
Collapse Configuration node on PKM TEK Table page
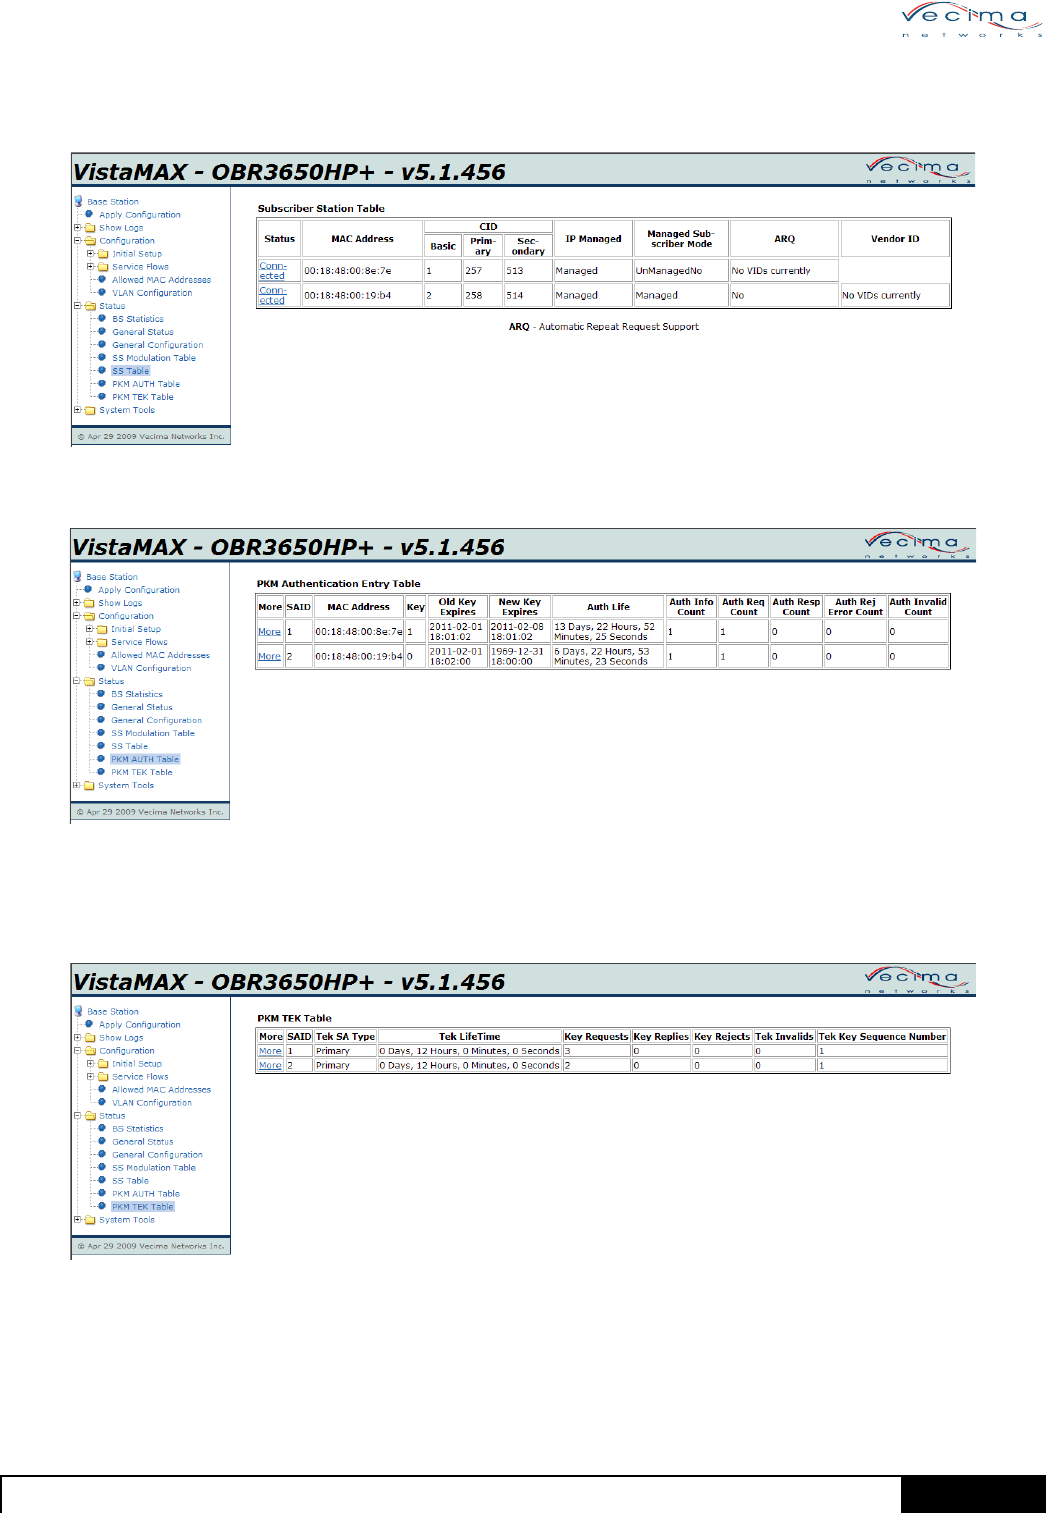(78, 1051)
